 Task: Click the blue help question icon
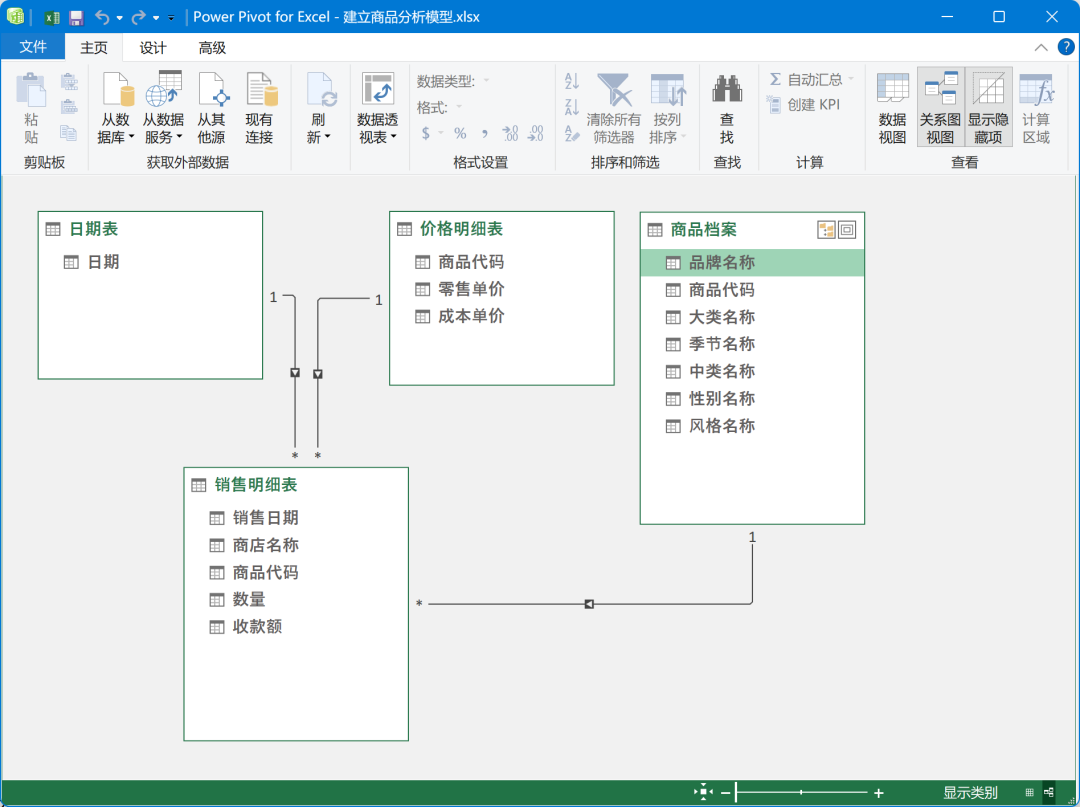[x=1066, y=47]
